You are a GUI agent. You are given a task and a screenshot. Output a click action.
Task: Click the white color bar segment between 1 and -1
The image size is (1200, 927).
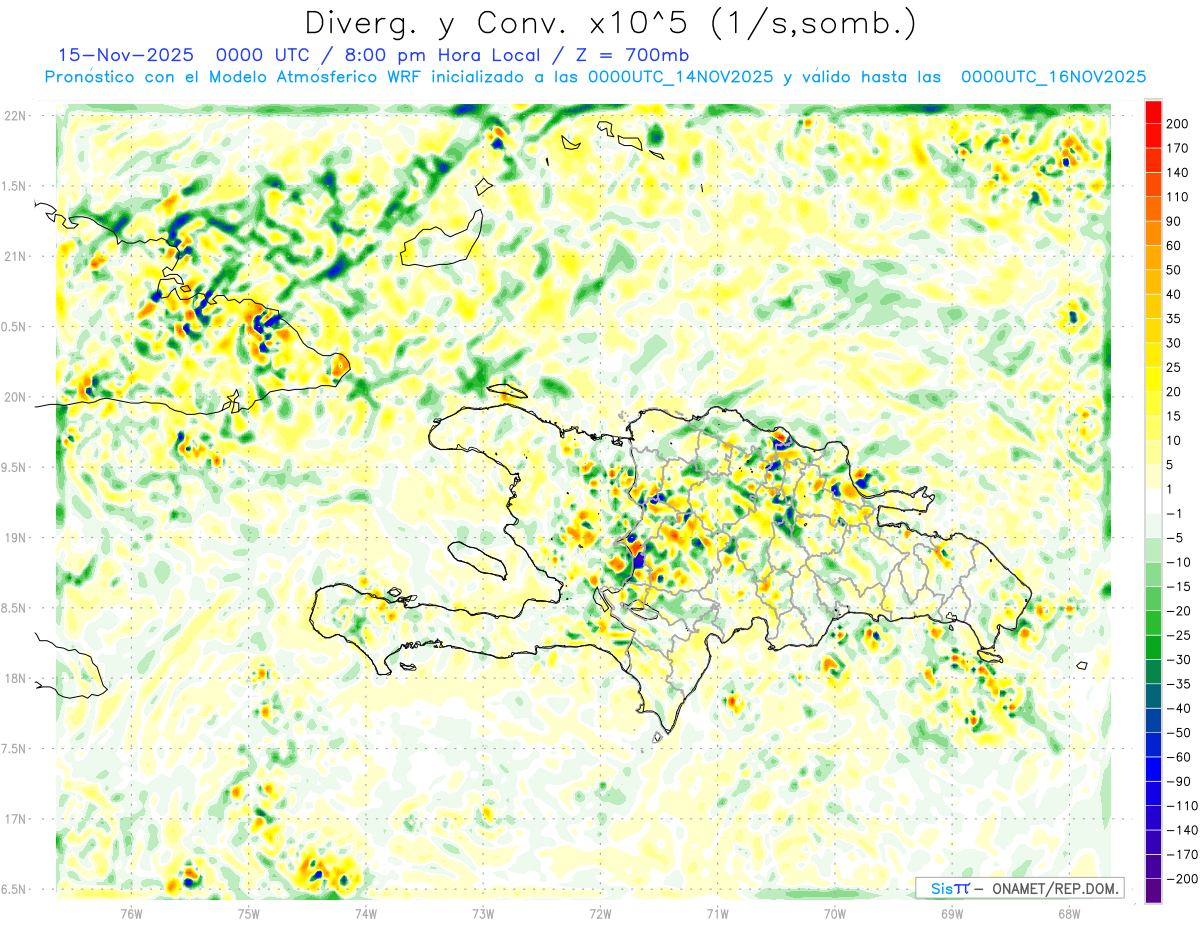[x=1153, y=502]
